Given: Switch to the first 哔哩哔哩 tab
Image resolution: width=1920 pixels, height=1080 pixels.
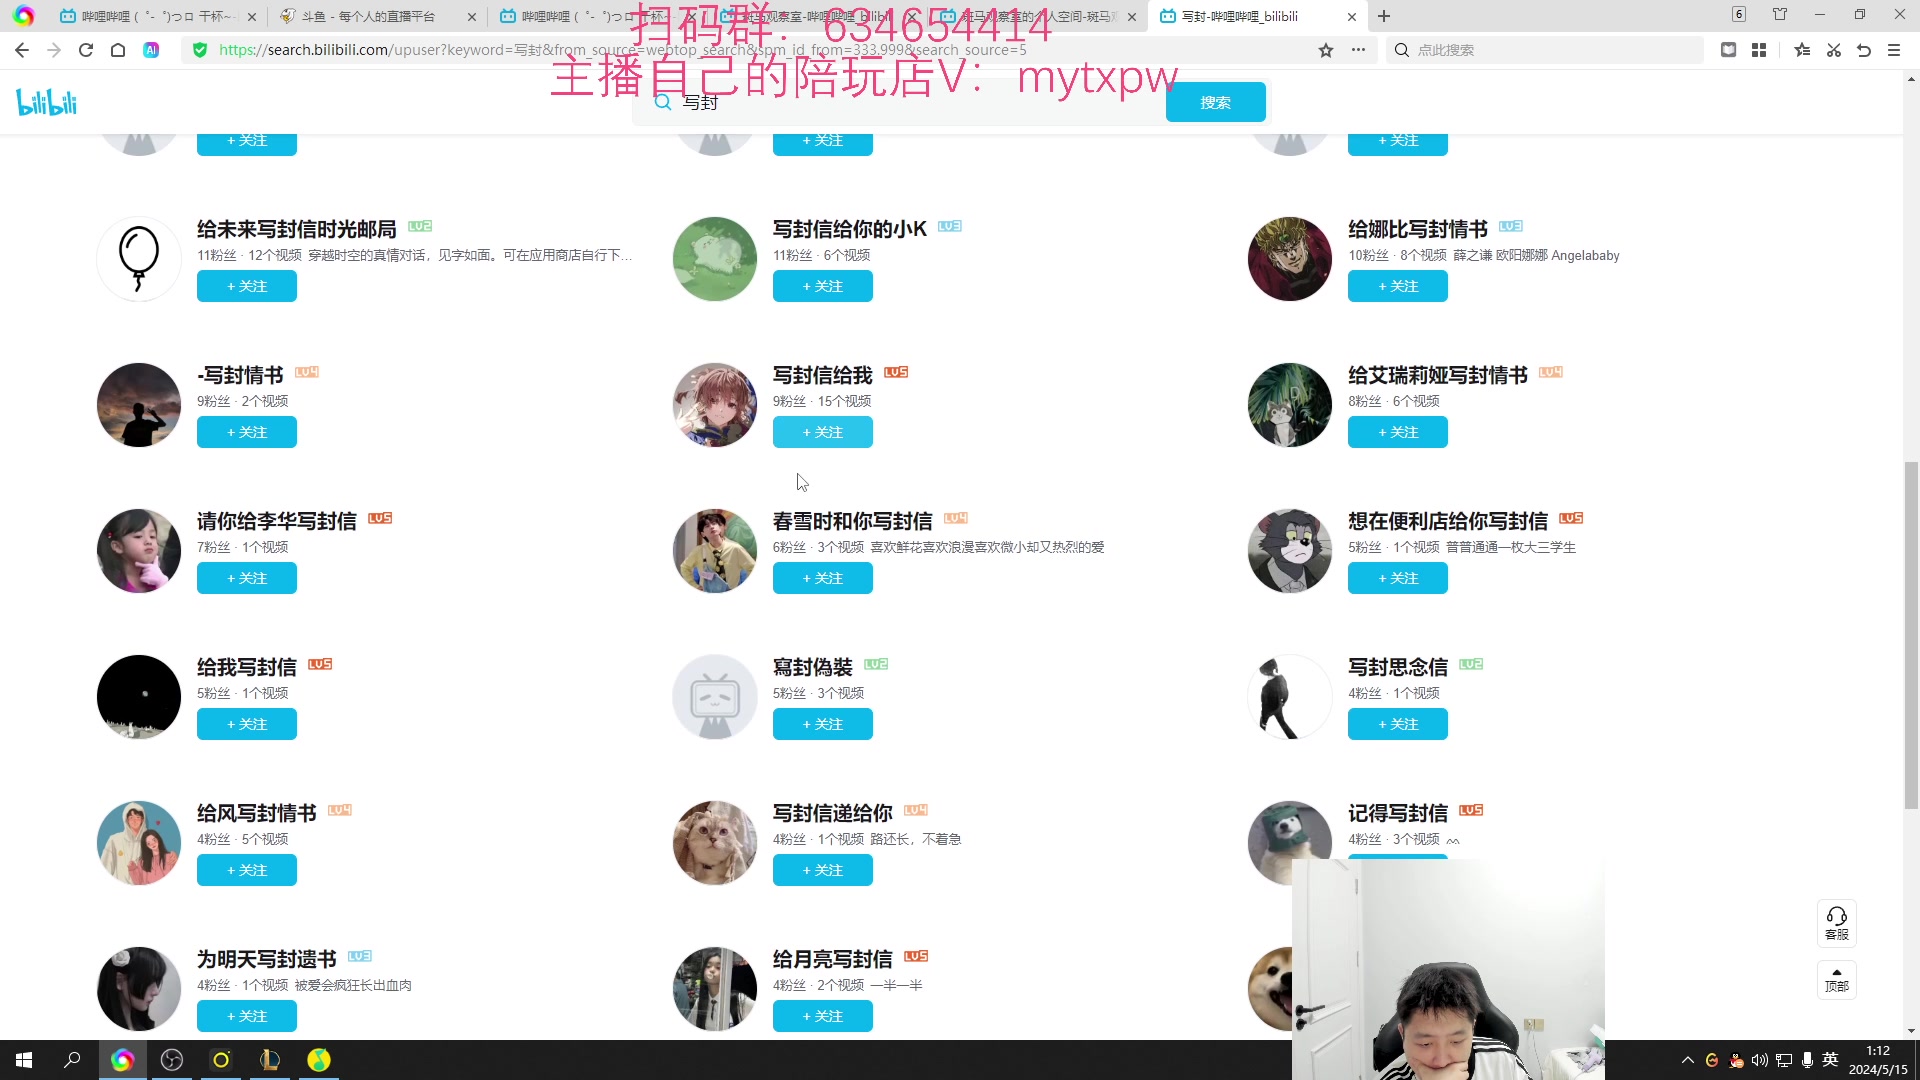Looking at the screenshot, I should 150,16.
